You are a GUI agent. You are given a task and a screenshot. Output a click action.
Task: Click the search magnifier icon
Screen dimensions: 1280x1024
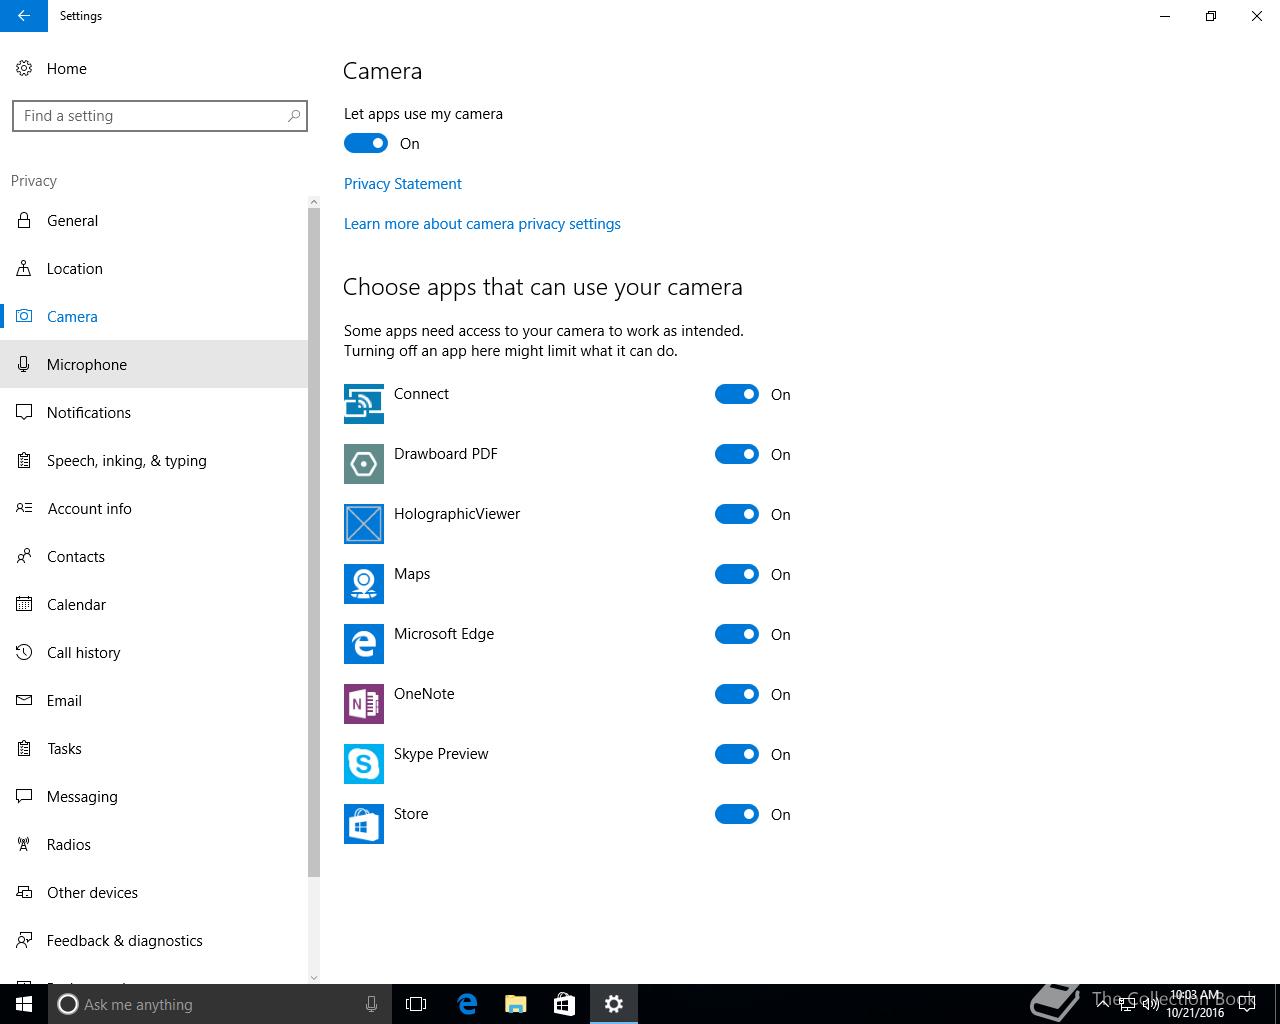point(293,116)
